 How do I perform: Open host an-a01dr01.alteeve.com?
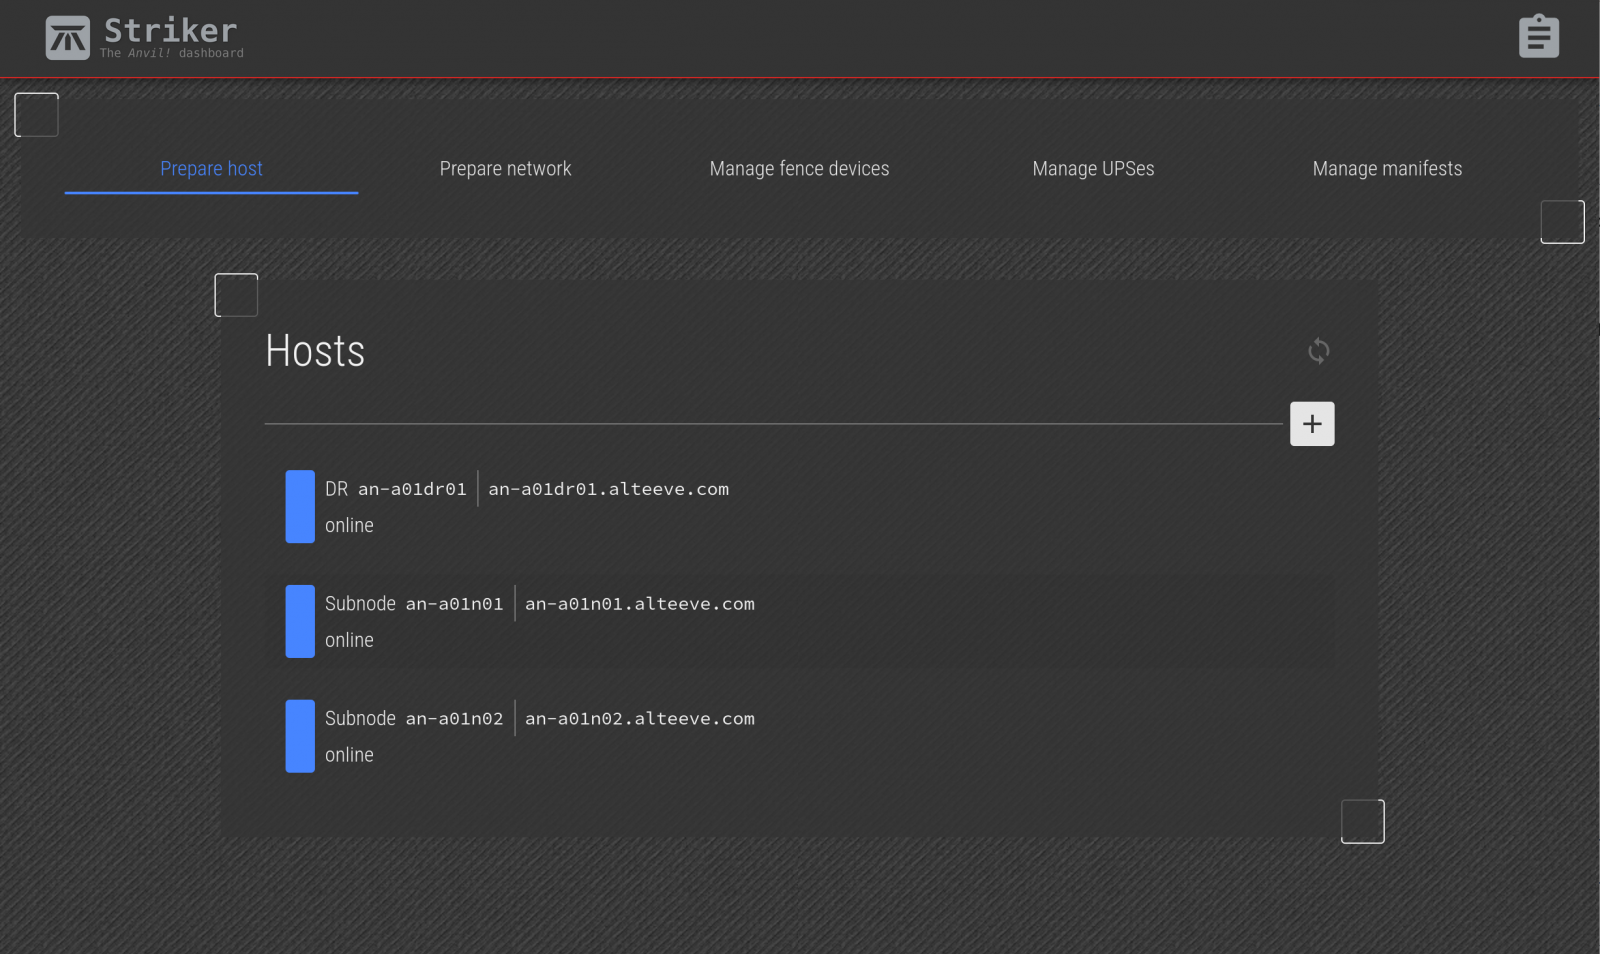[608, 489]
